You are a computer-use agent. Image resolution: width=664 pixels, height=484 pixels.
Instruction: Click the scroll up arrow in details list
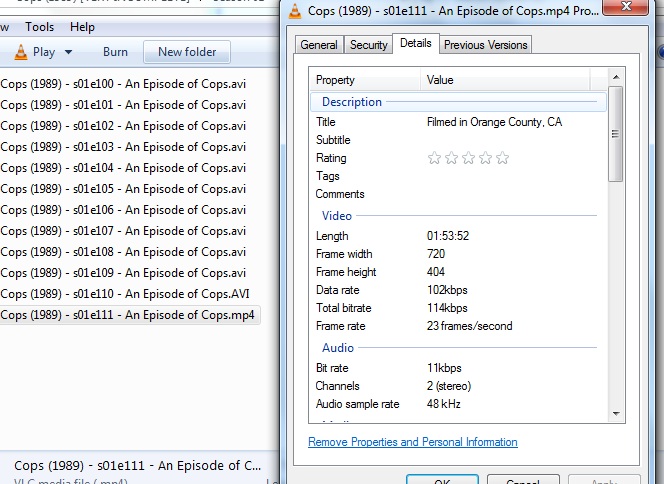click(x=616, y=77)
